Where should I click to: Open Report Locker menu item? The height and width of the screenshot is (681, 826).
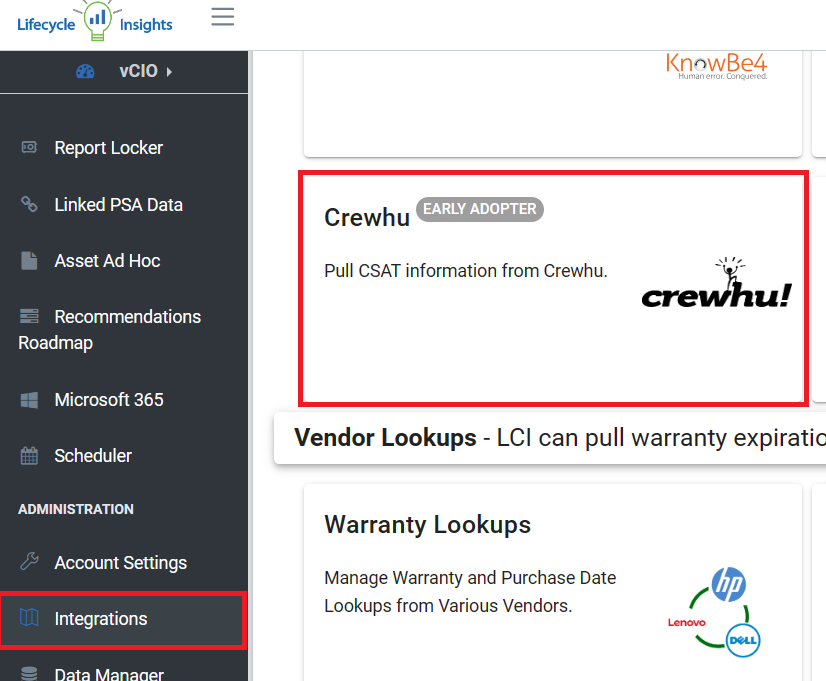109,148
